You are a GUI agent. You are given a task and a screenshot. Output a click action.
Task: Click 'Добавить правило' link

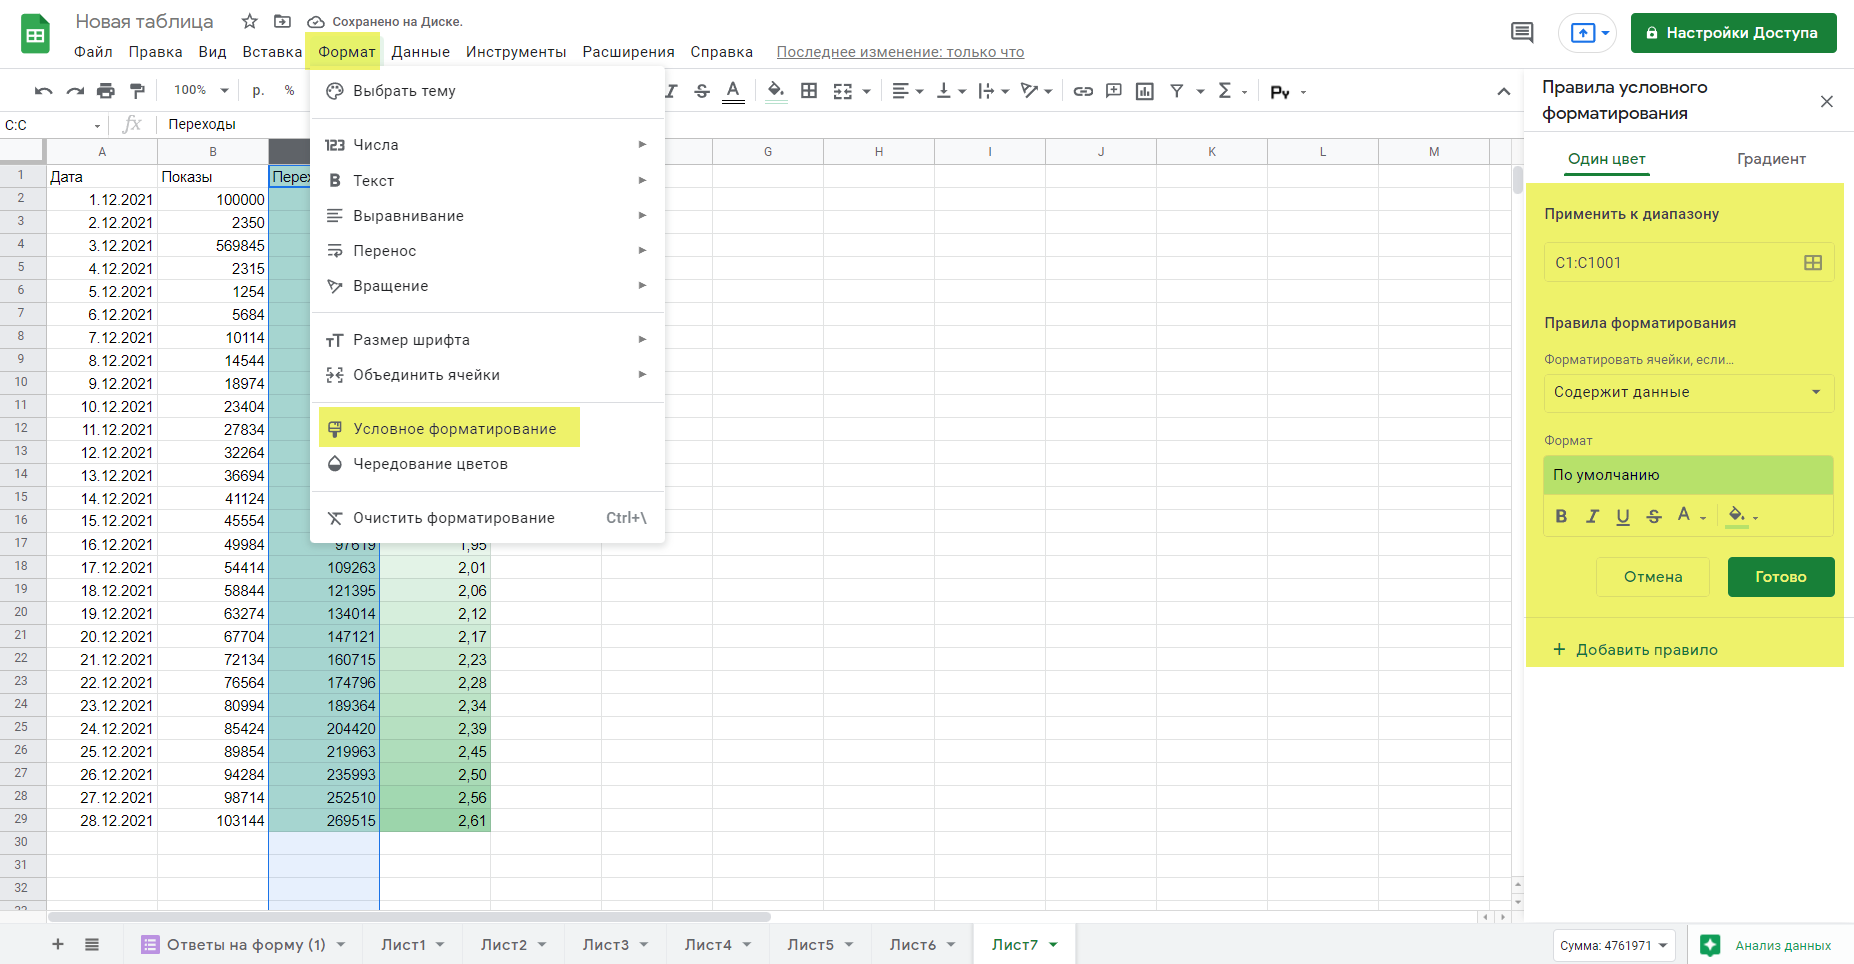tap(1635, 650)
